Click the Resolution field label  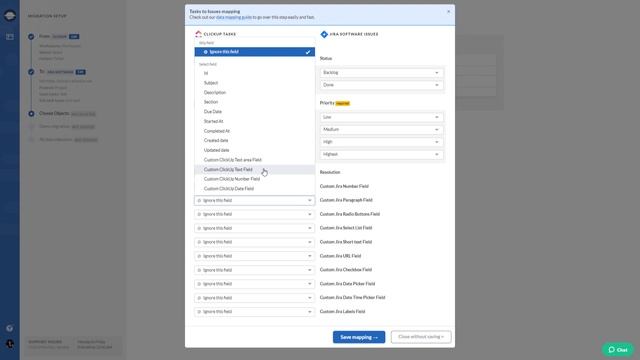[x=330, y=172]
